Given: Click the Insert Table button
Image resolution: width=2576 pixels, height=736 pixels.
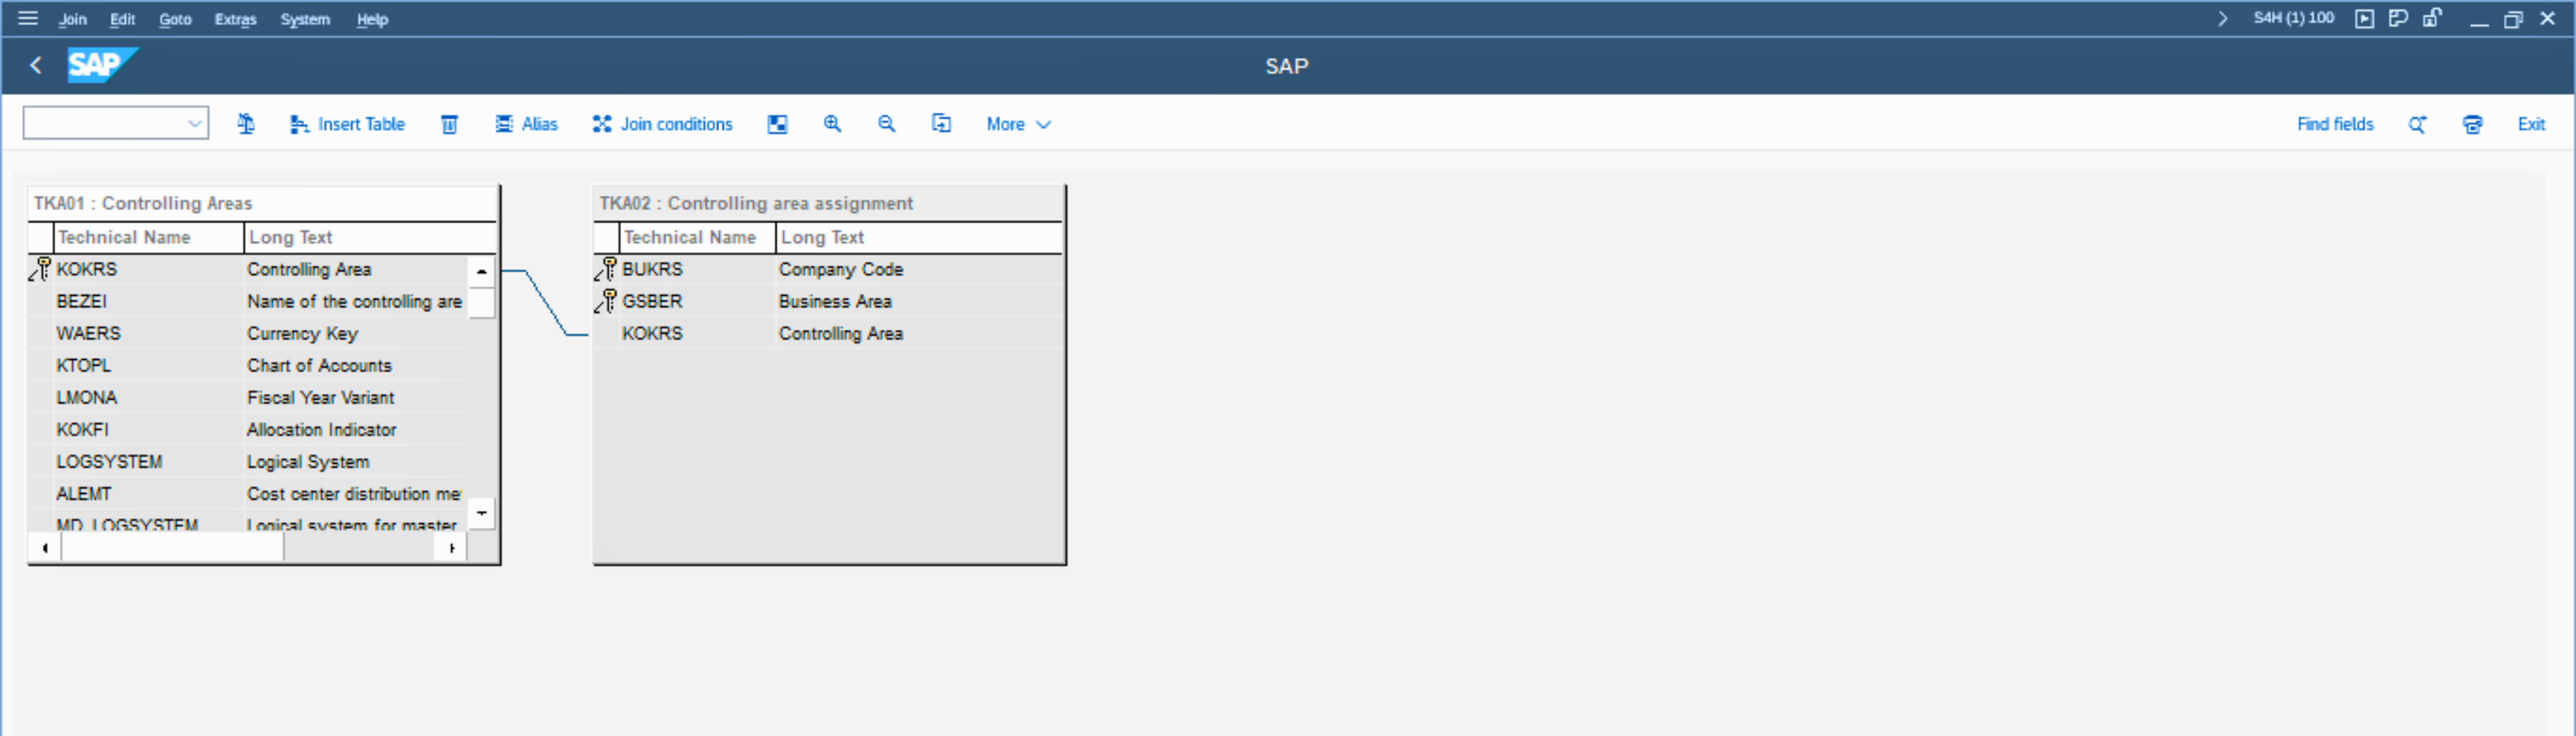Looking at the screenshot, I should click(x=347, y=124).
